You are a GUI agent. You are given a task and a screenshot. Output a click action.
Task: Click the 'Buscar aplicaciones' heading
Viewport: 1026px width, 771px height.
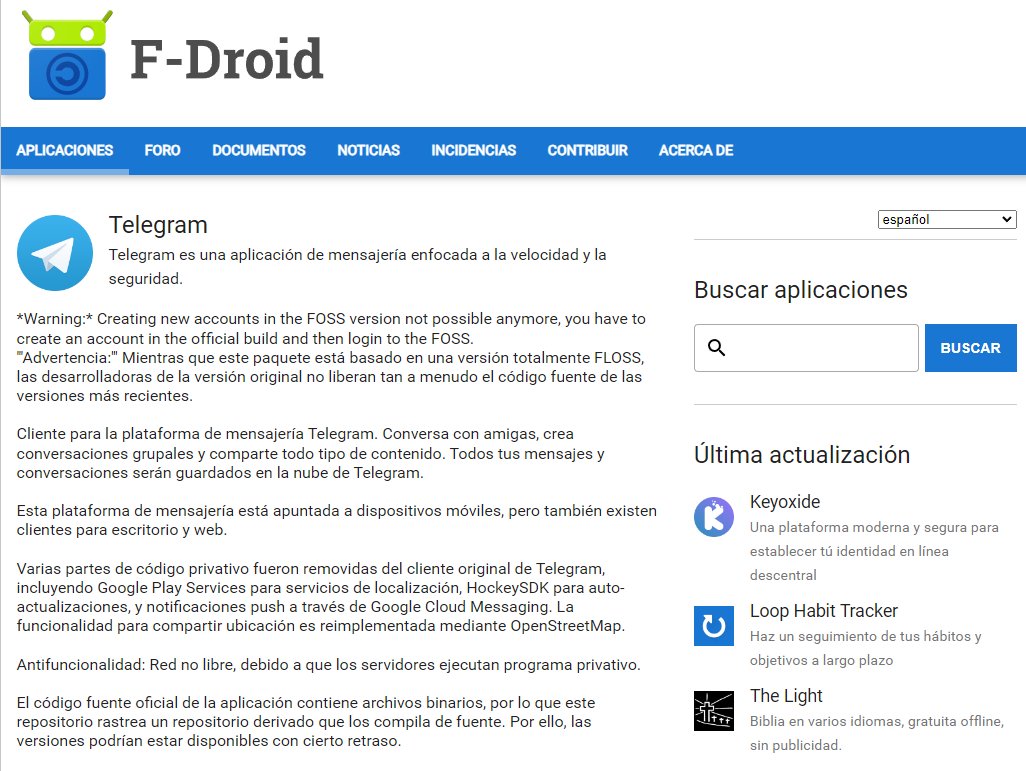[x=801, y=289]
